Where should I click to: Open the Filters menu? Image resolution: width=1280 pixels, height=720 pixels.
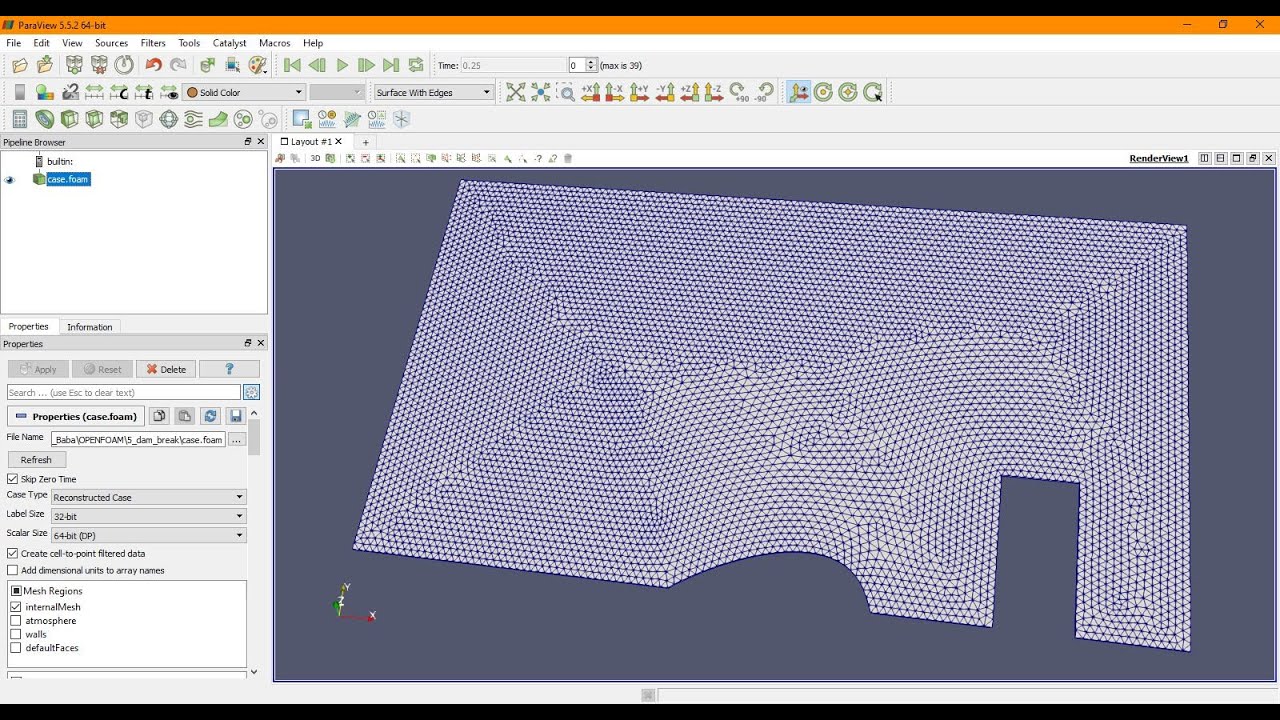[x=153, y=43]
